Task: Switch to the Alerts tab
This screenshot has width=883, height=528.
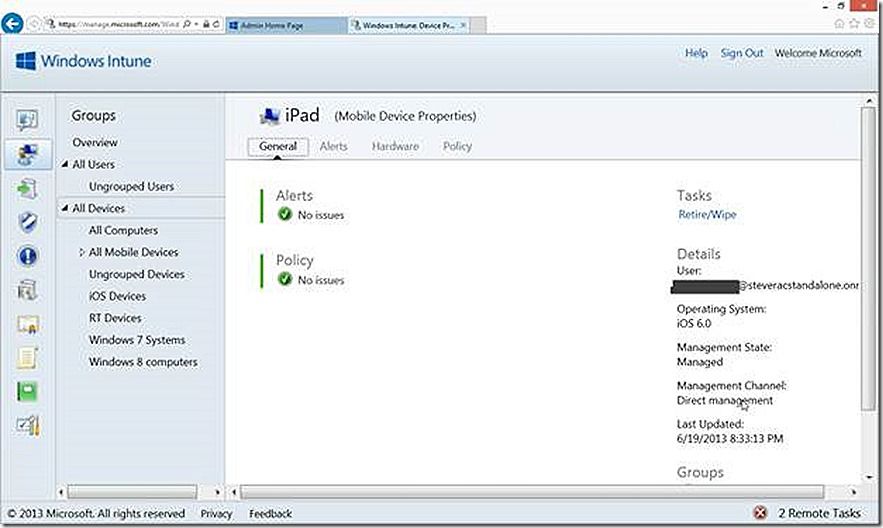Action: [x=333, y=146]
